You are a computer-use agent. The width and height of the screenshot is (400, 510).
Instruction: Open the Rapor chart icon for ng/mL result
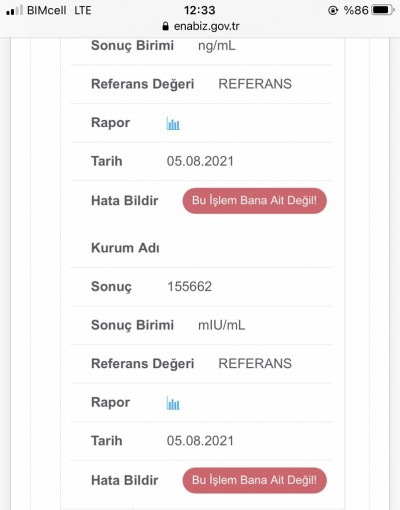(173, 124)
